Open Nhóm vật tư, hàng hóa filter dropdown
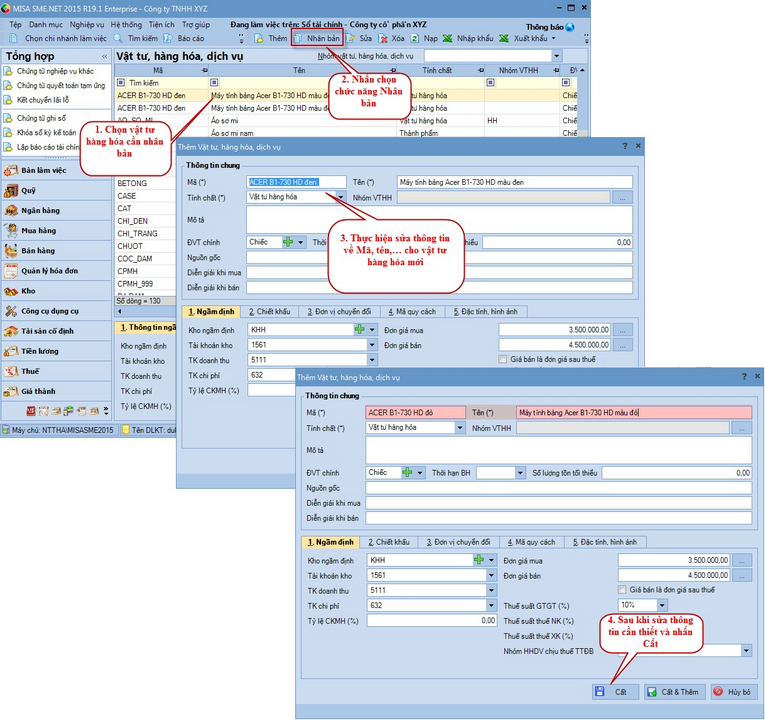Image resolution: width=765 pixels, height=720 pixels. [556, 56]
